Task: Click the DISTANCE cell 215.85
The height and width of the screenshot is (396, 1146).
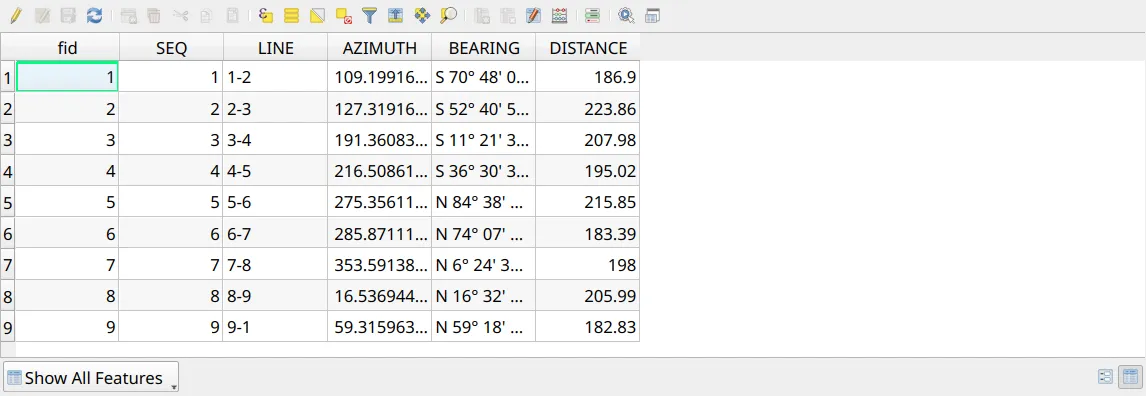Action: coord(588,202)
